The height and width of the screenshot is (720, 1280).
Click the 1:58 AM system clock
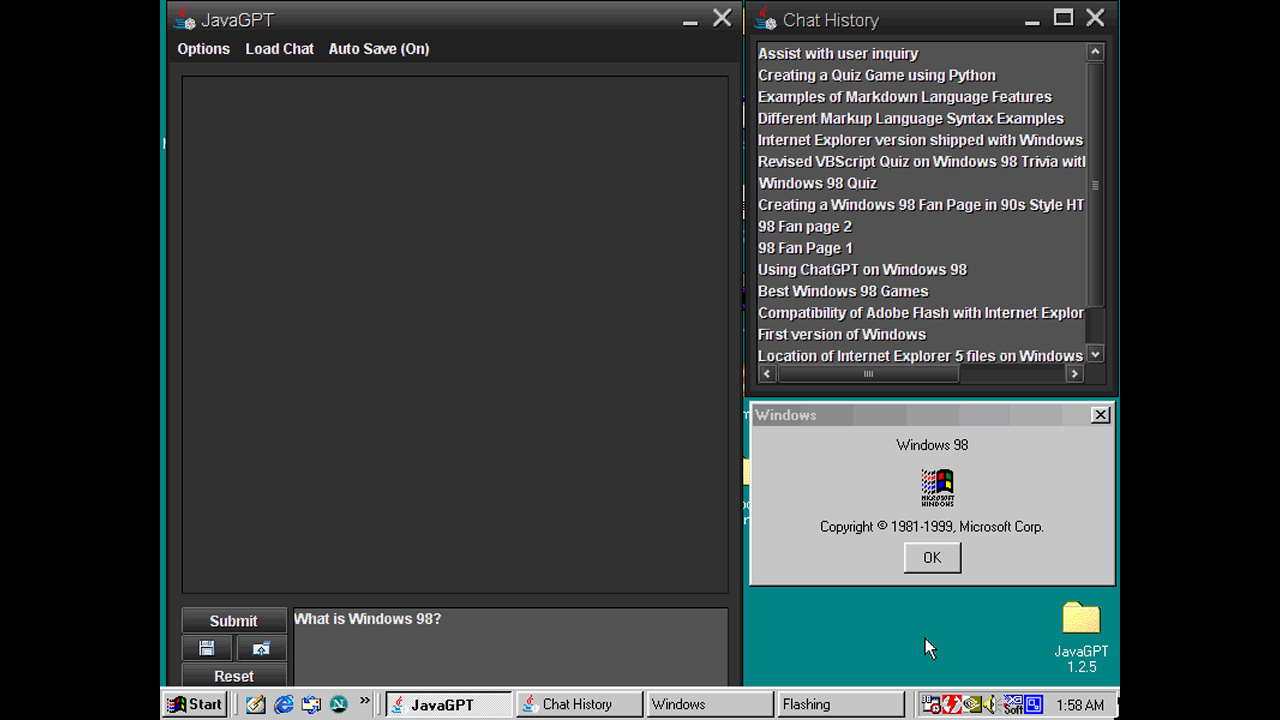[1080, 705]
